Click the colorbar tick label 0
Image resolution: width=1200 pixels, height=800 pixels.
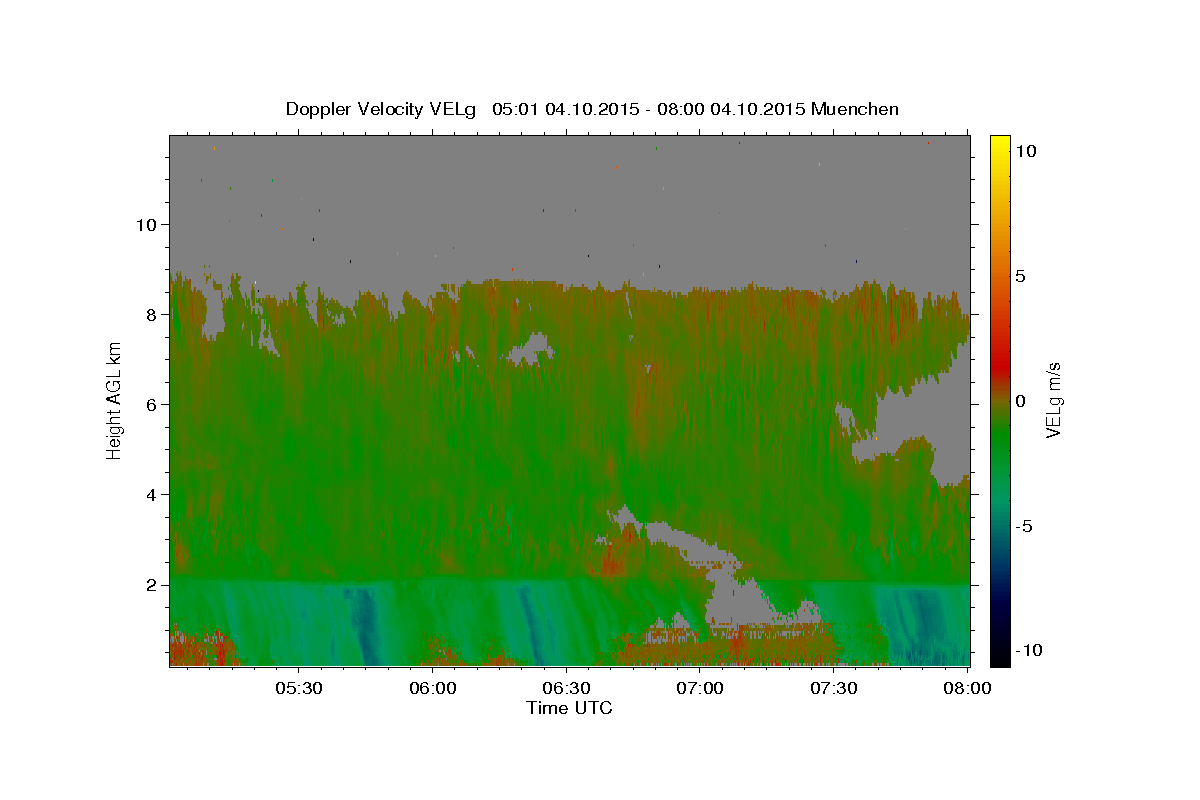(1020, 401)
